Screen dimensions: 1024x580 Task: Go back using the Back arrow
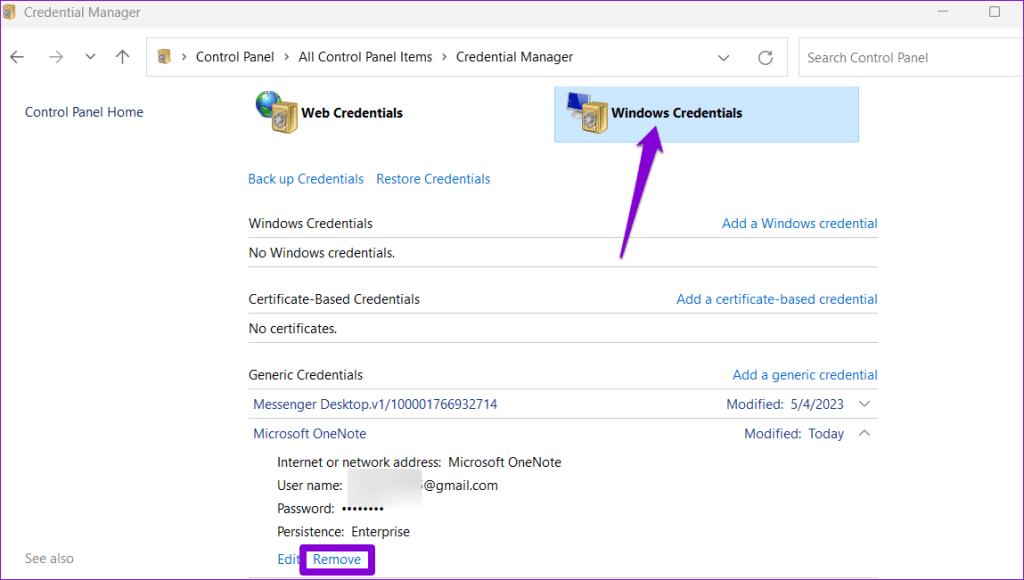(x=17, y=57)
